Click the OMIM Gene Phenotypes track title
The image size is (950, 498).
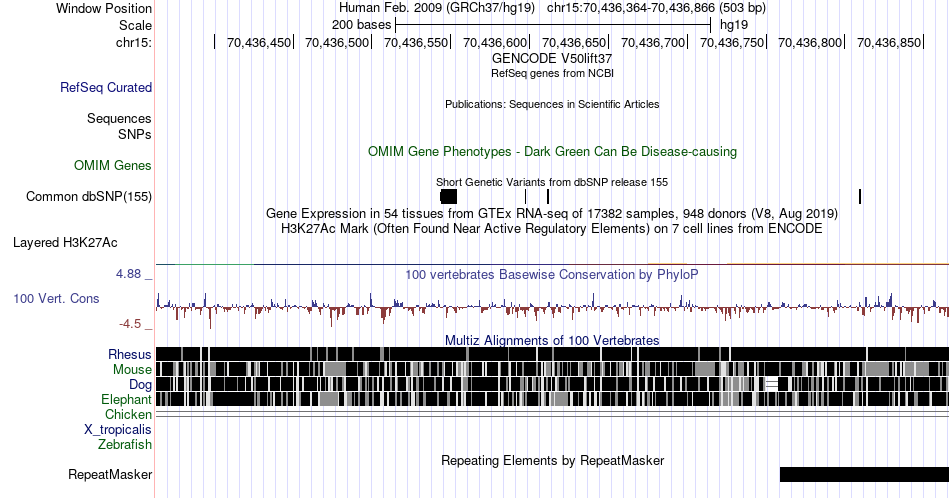click(552, 151)
